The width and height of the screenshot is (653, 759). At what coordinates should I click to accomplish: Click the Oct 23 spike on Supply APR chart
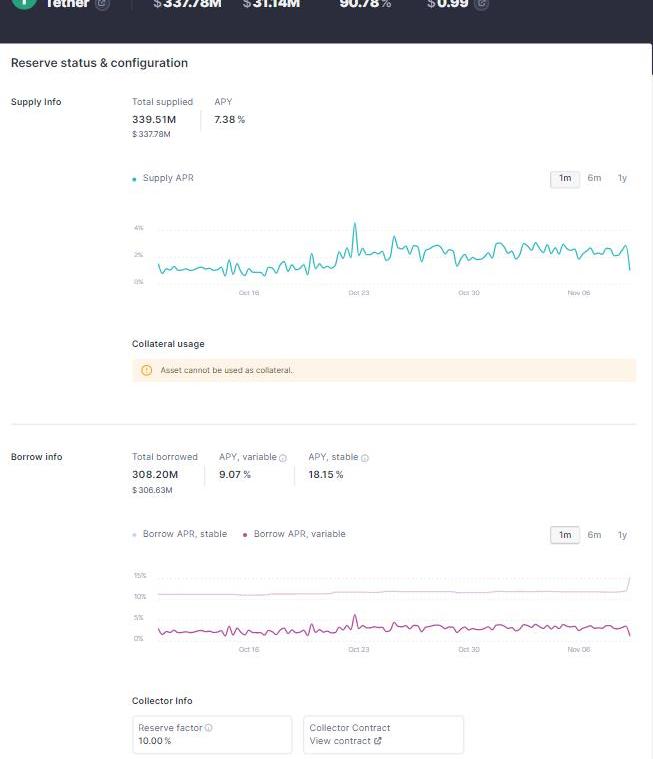pyautogui.click(x=355, y=226)
